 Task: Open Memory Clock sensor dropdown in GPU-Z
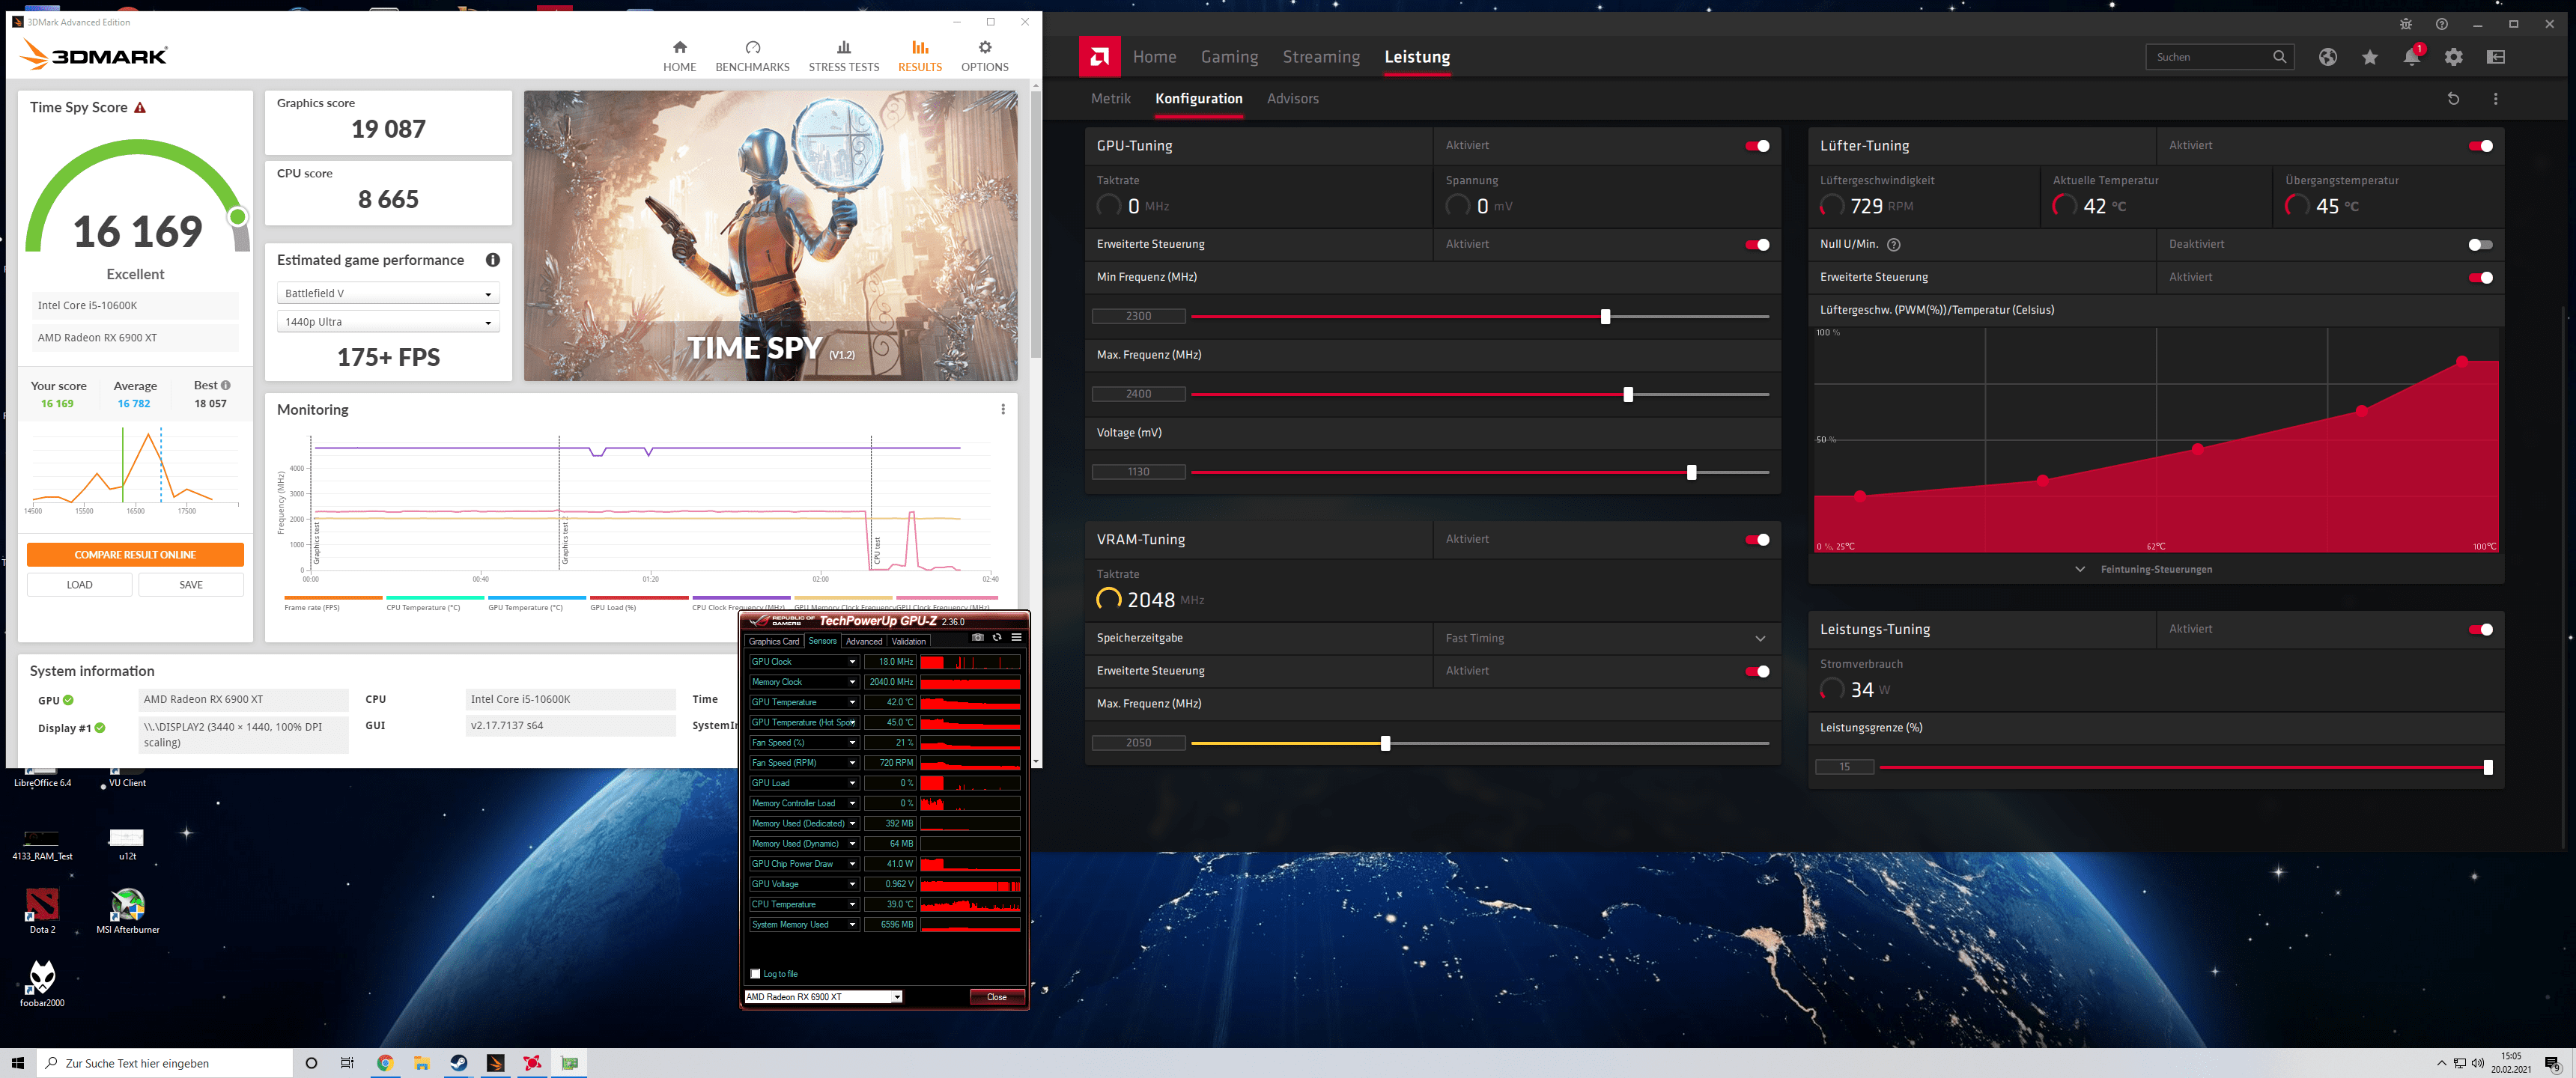coord(852,682)
